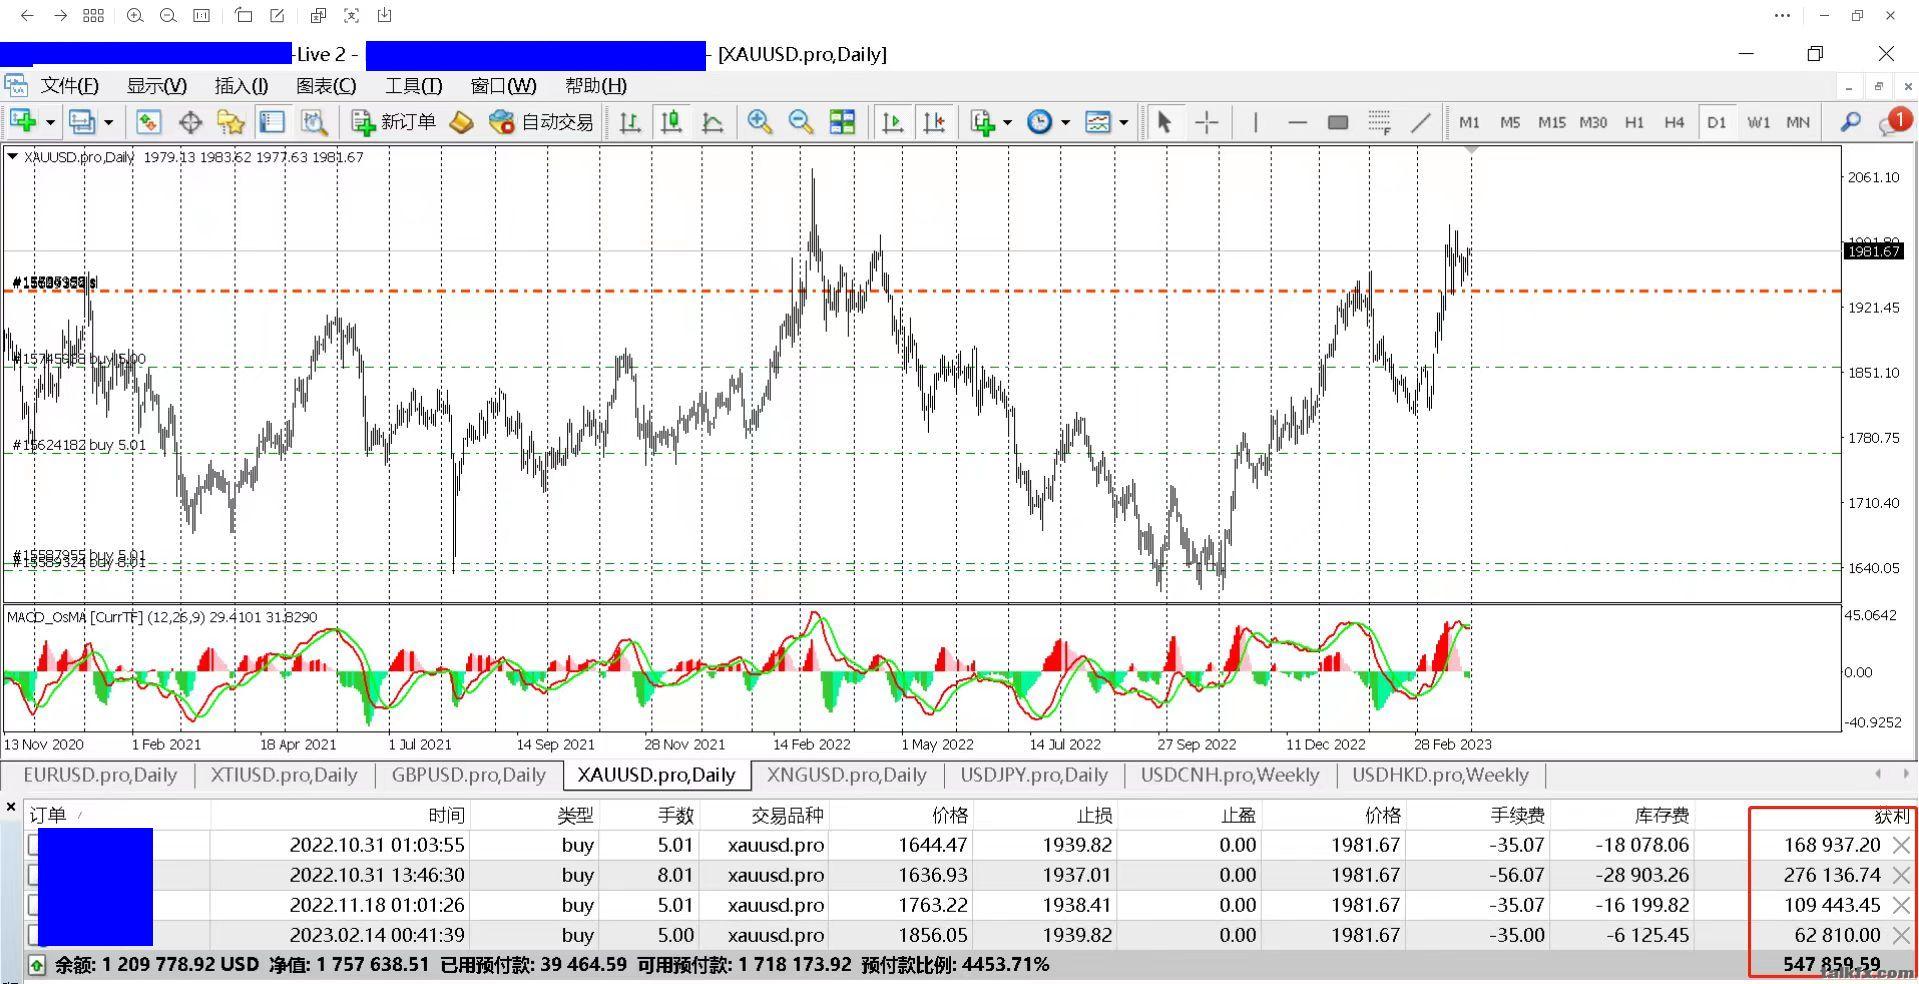1919x984 pixels.
Task: Switch timeframe to W1
Action: click(1758, 122)
